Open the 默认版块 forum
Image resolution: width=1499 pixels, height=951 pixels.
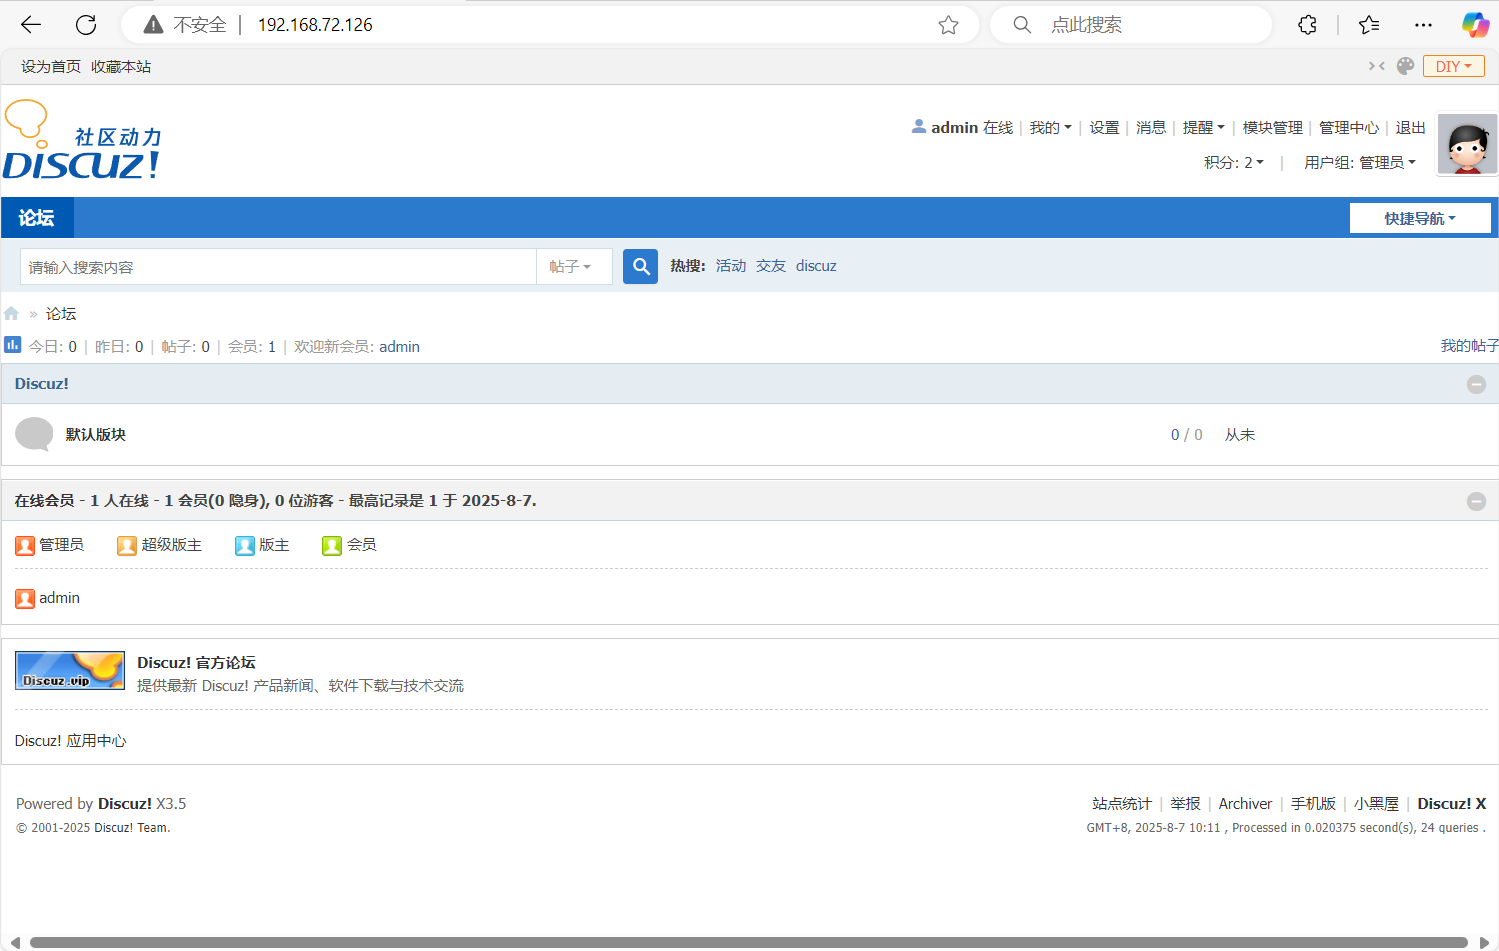click(x=96, y=434)
